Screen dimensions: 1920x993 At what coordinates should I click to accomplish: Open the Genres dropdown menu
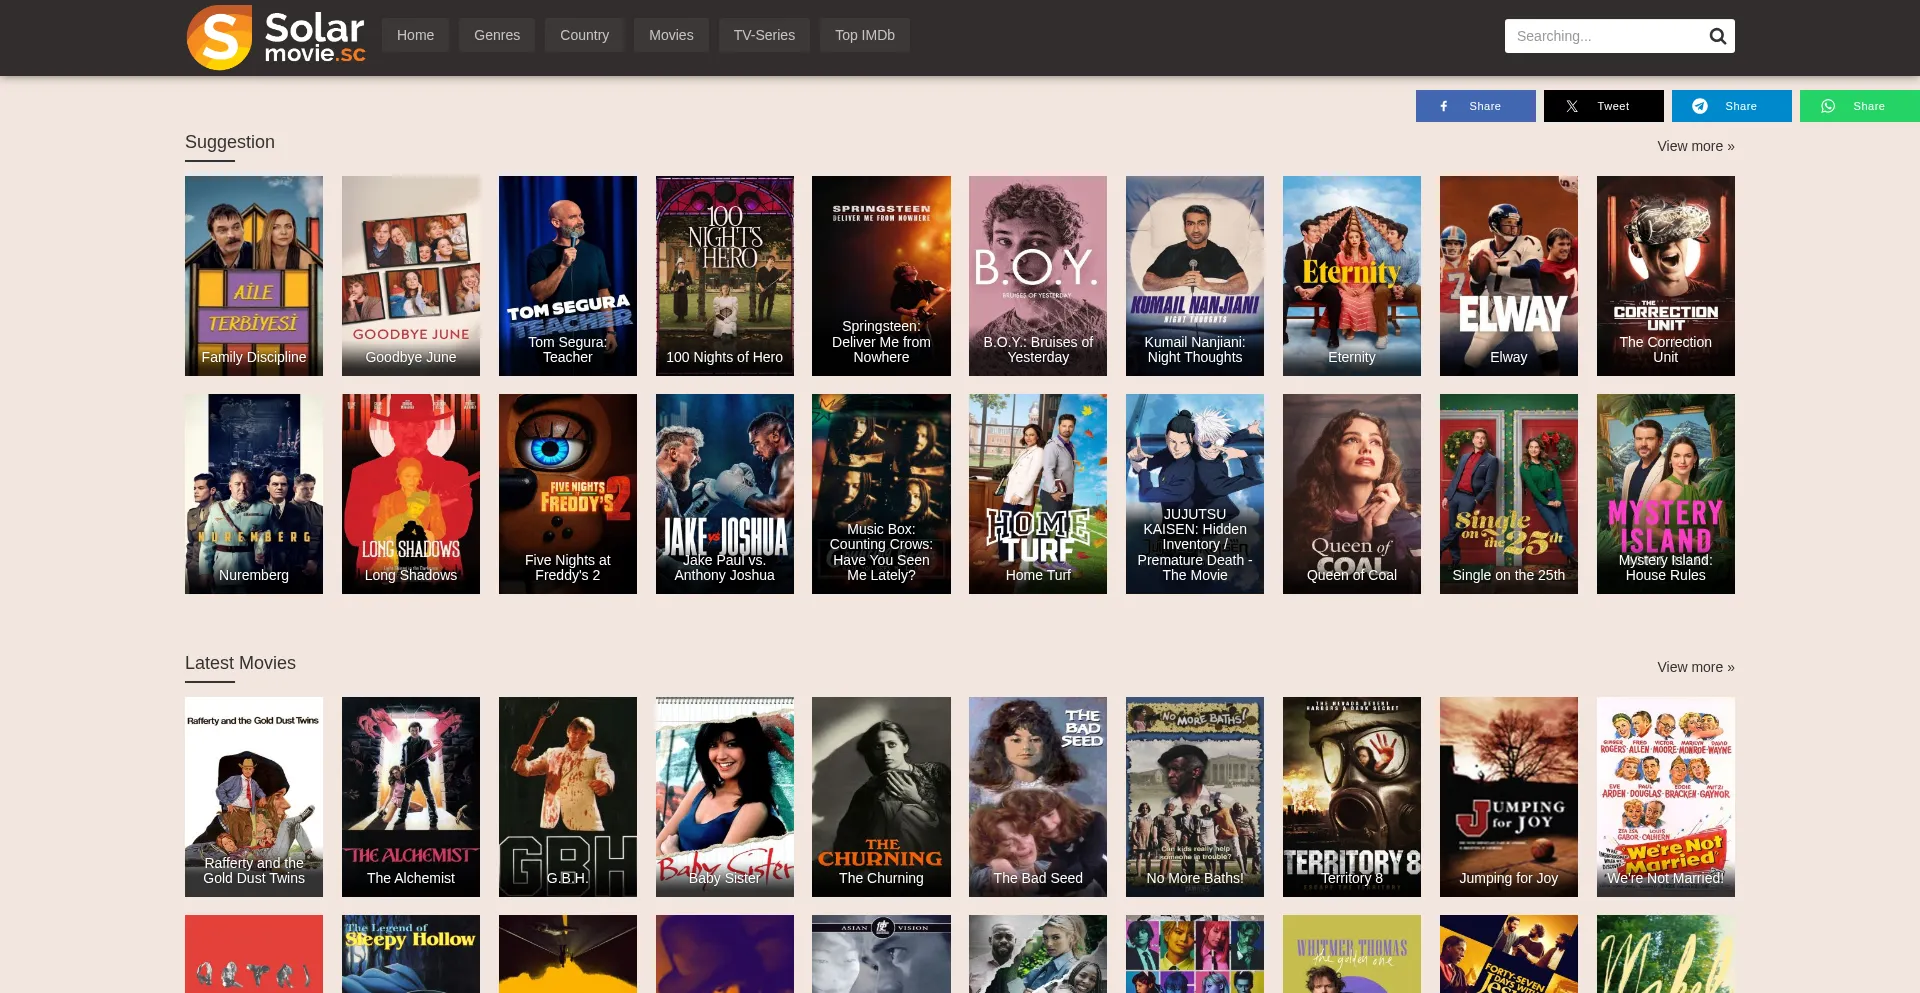(497, 35)
